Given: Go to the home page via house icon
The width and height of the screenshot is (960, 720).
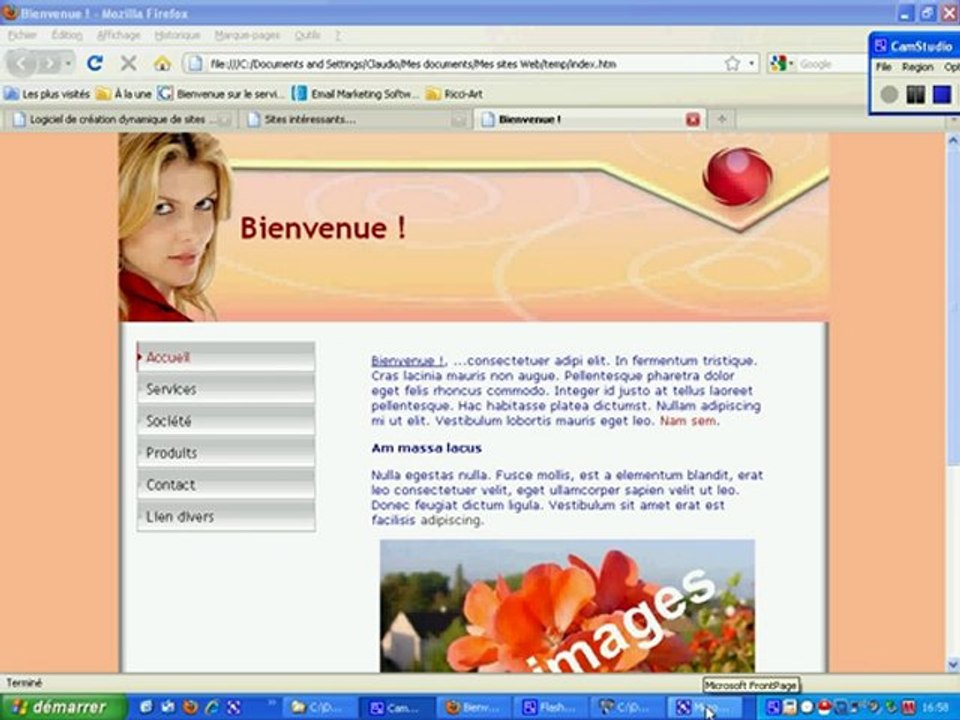Looking at the screenshot, I should pyautogui.click(x=162, y=63).
